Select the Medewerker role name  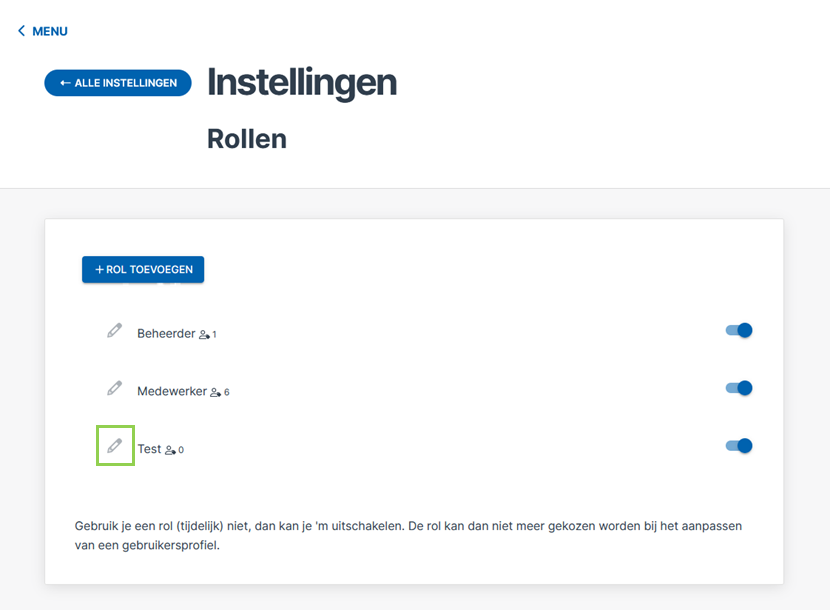click(x=172, y=391)
